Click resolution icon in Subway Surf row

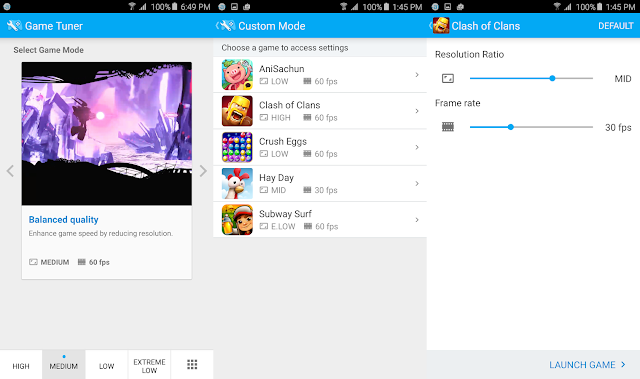(x=264, y=226)
